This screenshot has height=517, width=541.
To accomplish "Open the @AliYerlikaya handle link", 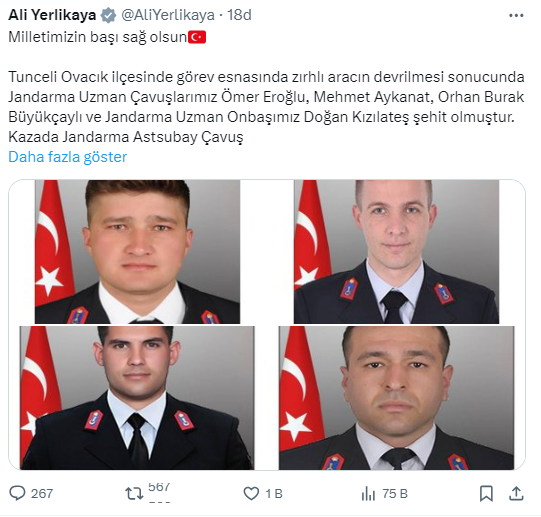I will pos(168,15).
